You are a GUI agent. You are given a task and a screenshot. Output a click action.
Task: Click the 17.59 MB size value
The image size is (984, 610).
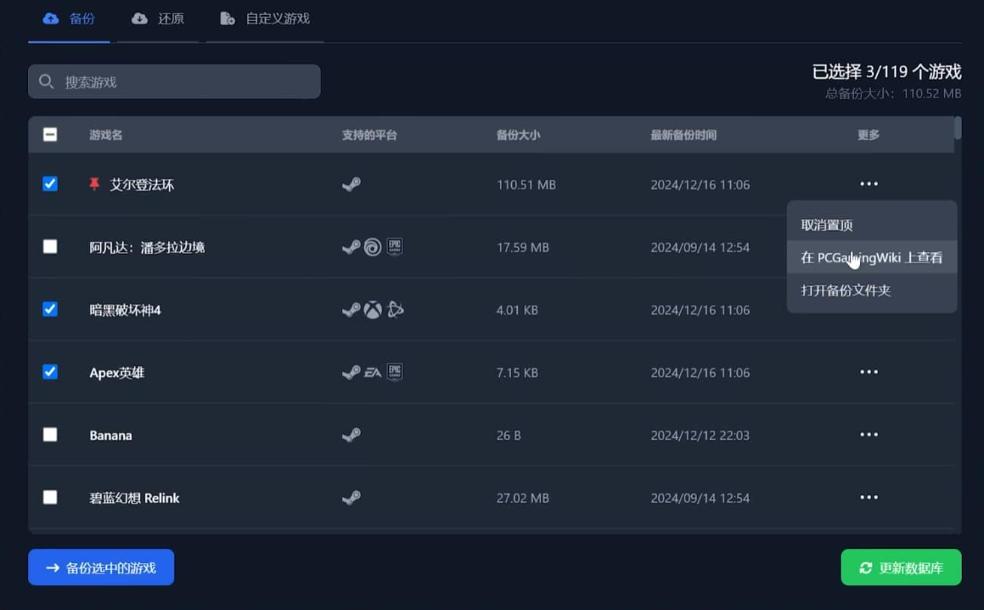pos(523,247)
